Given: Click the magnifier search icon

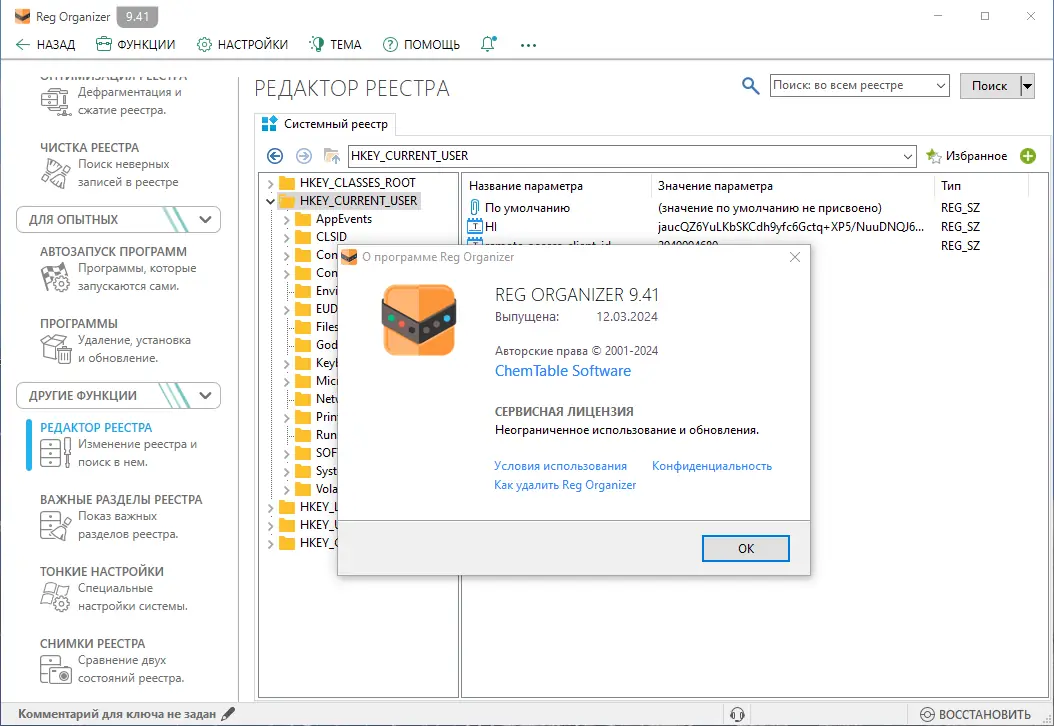Looking at the screenshot, I should tap(750, 85).
